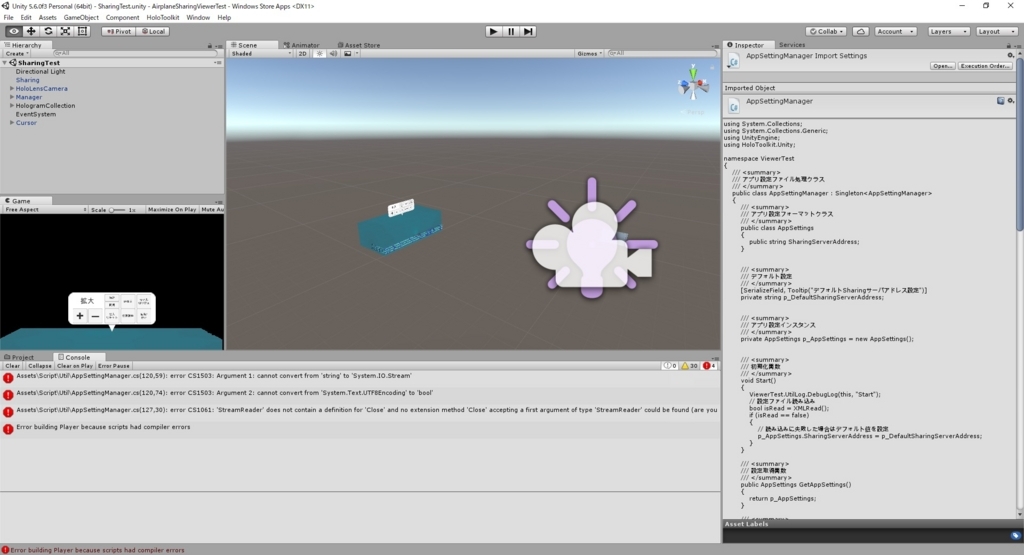Expand the Cursor object

point(12,122)
